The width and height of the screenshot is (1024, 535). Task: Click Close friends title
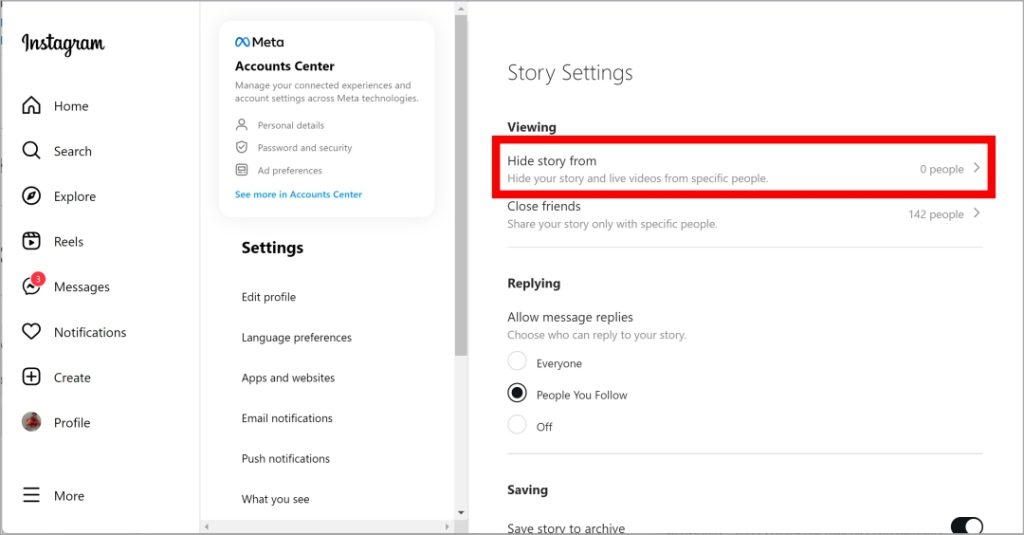click(544, 206)
